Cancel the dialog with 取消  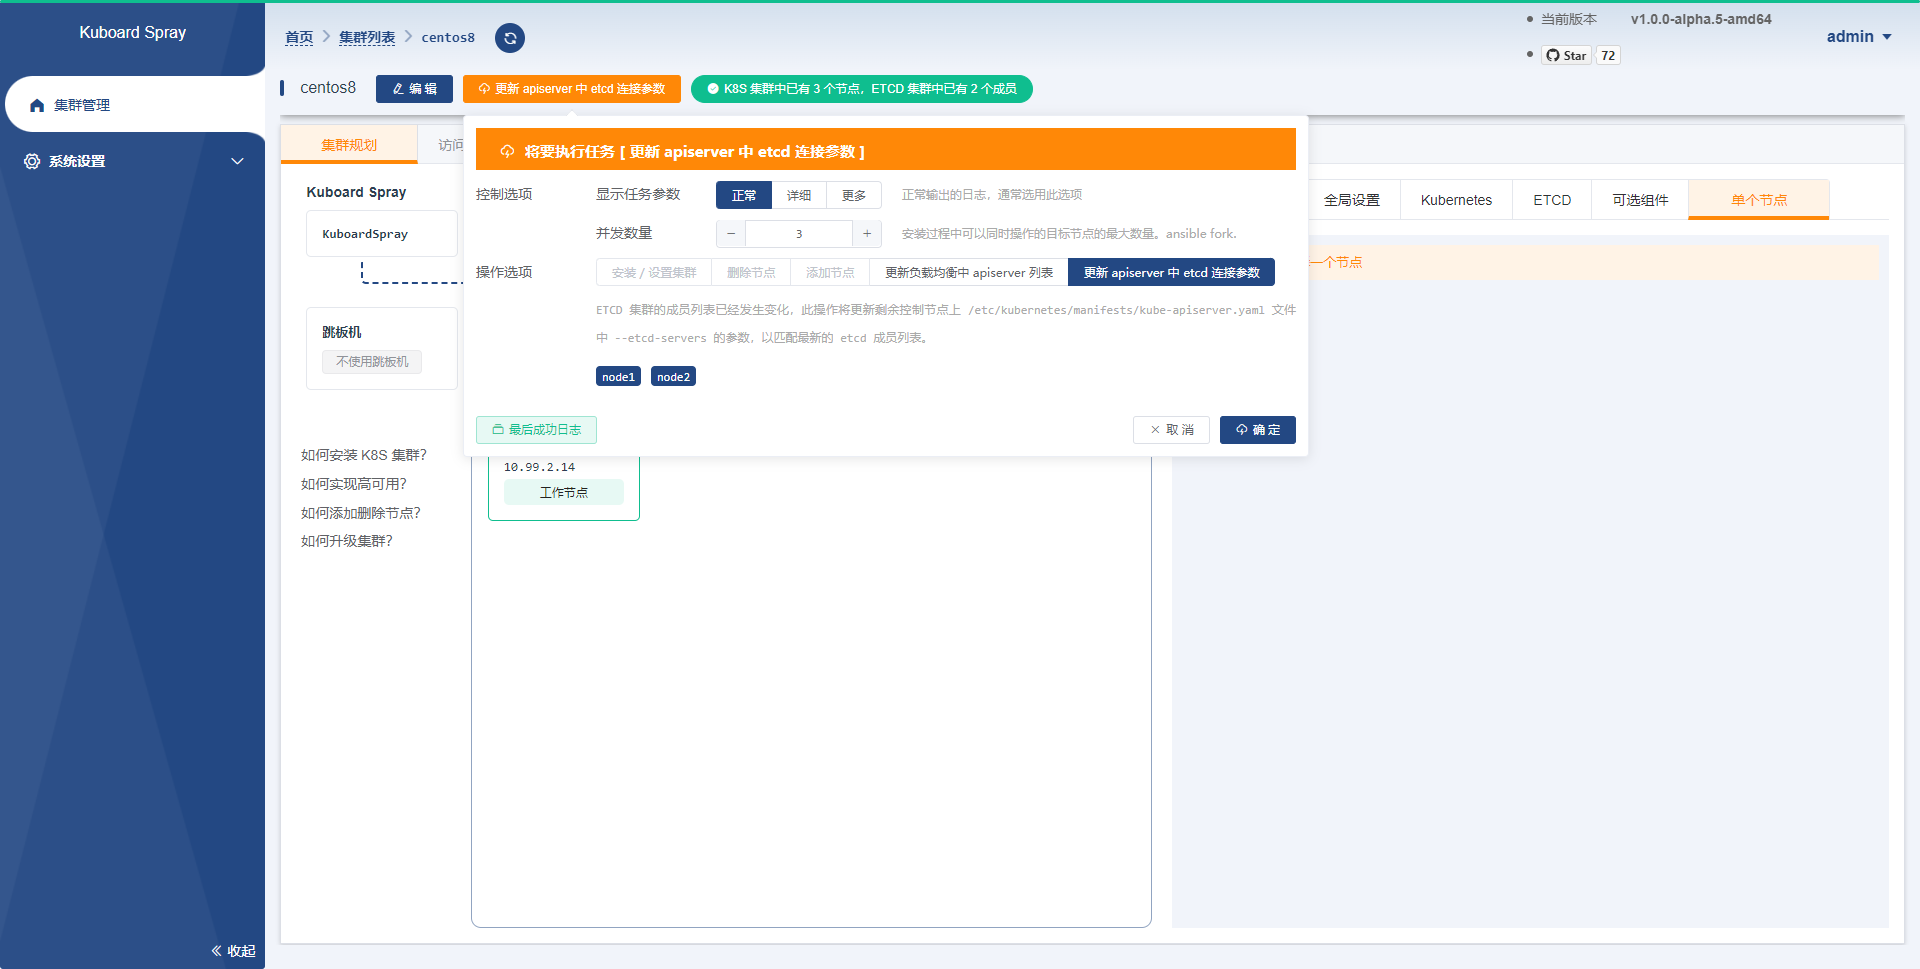click(x=1171, y=430)
